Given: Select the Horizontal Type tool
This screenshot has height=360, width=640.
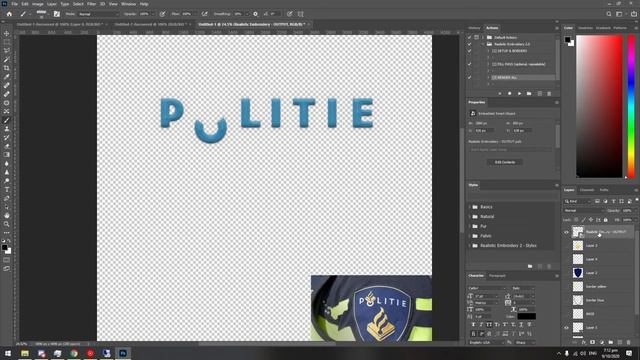Looking at the screenshot, I should (x=7, y=190).
